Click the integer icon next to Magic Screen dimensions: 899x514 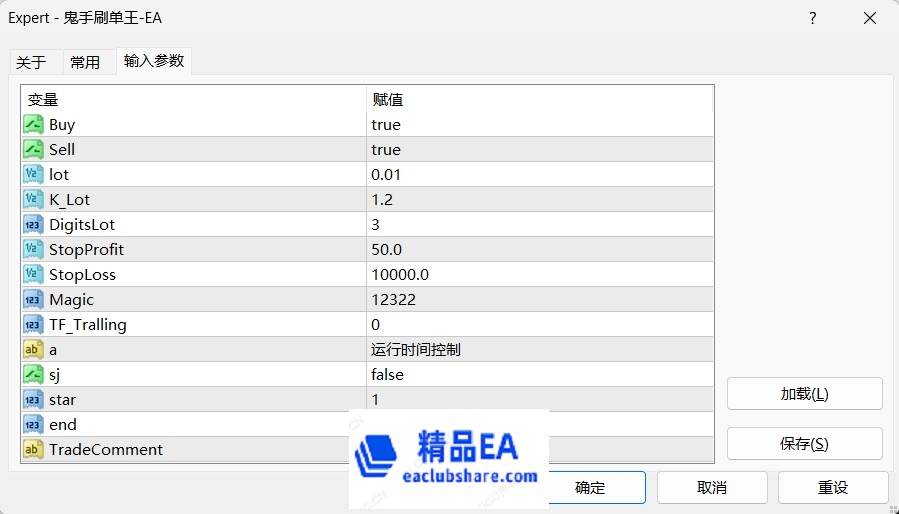(x=33, y=300)
